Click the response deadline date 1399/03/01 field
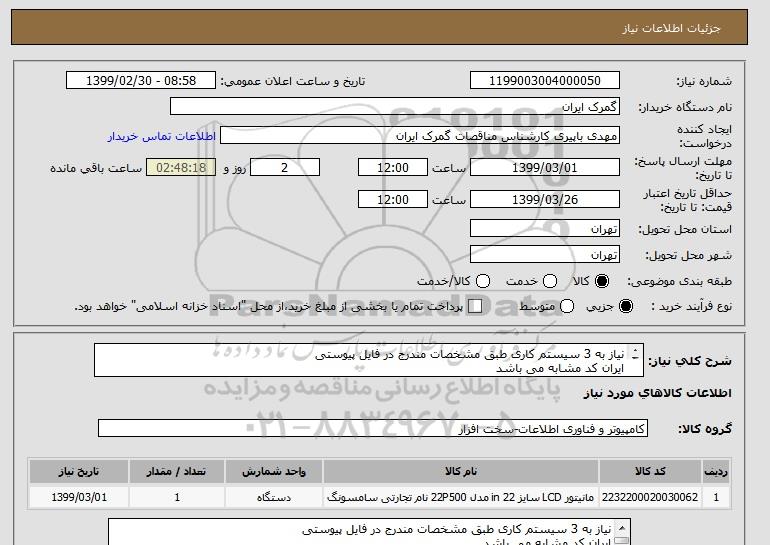This screenshot has height=545, width=770. 545,167
